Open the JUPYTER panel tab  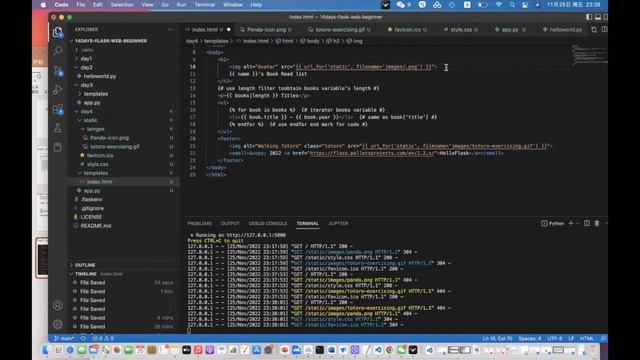[x=338, y=223]
